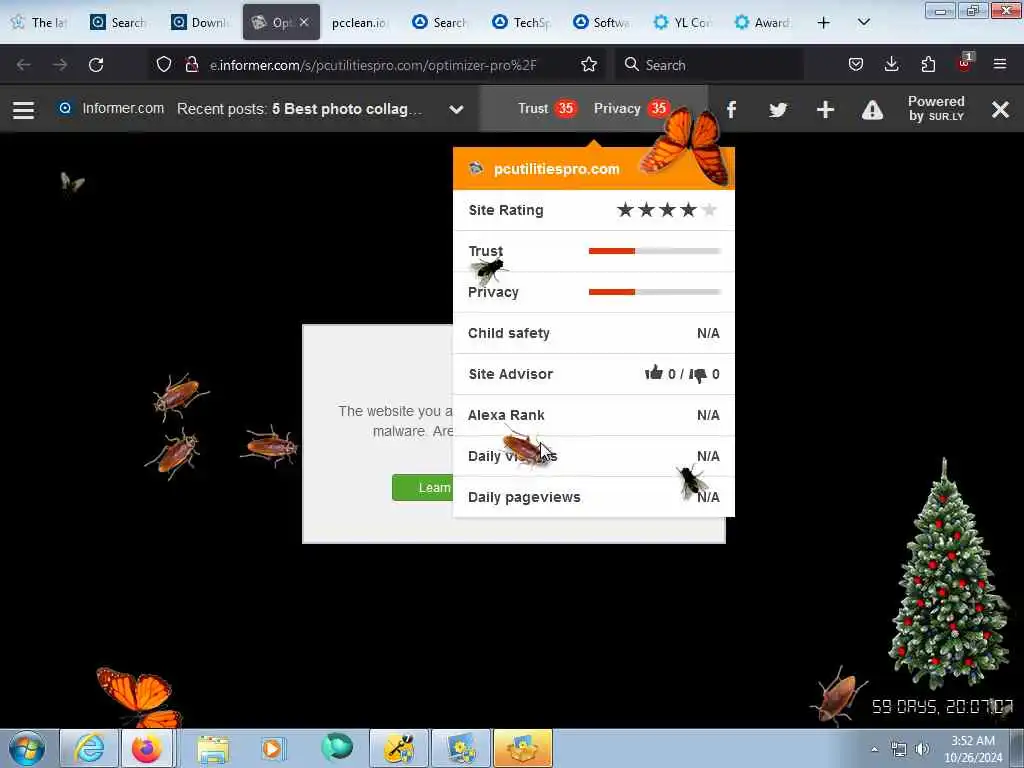Viewport: 1024px width, 768px height.
Task: Switch to the TechSp tab
Action: click(x=520, y=23)
